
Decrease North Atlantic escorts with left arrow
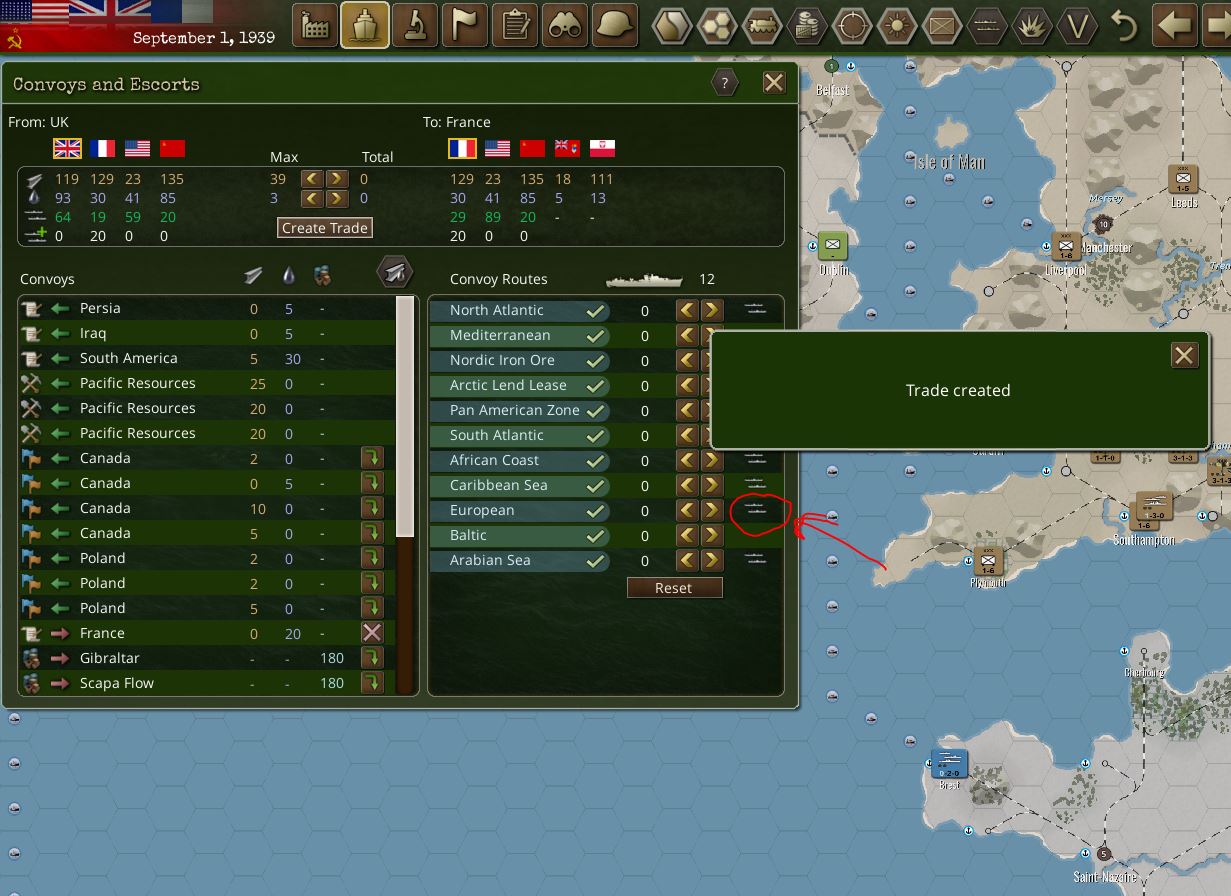pyautogui.click(x=687, y=310)
